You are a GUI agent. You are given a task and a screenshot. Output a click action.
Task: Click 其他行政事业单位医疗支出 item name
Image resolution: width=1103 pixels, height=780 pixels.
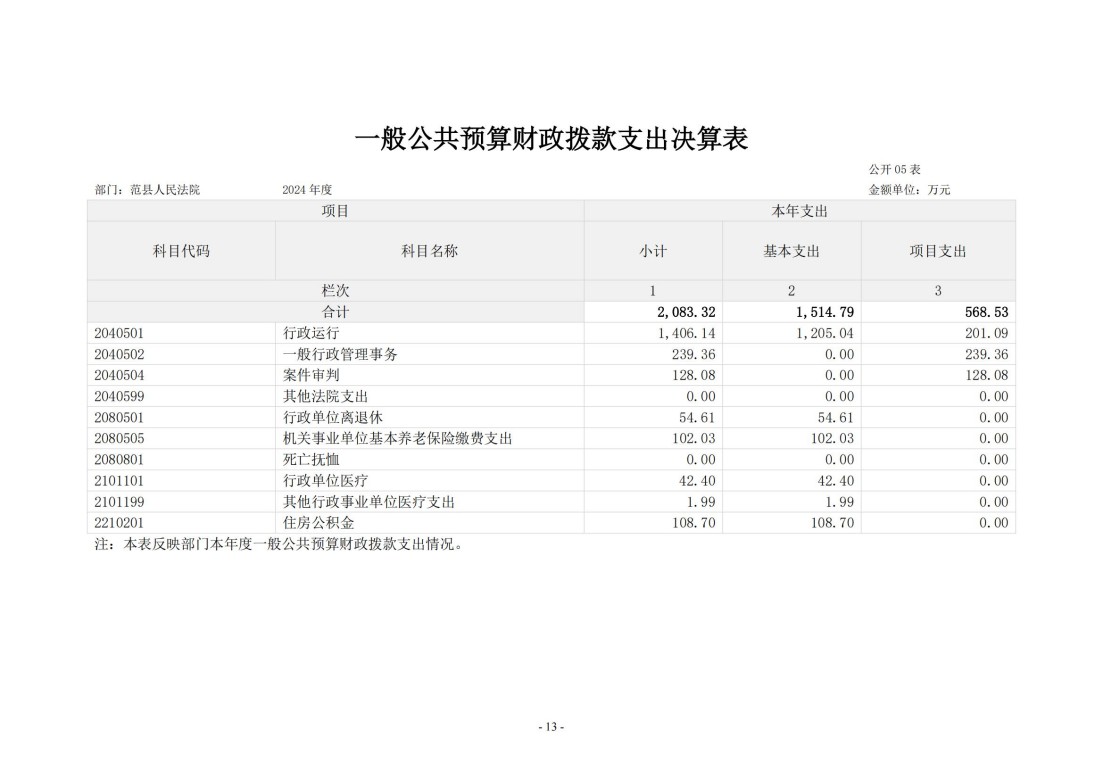coord(369,502)
